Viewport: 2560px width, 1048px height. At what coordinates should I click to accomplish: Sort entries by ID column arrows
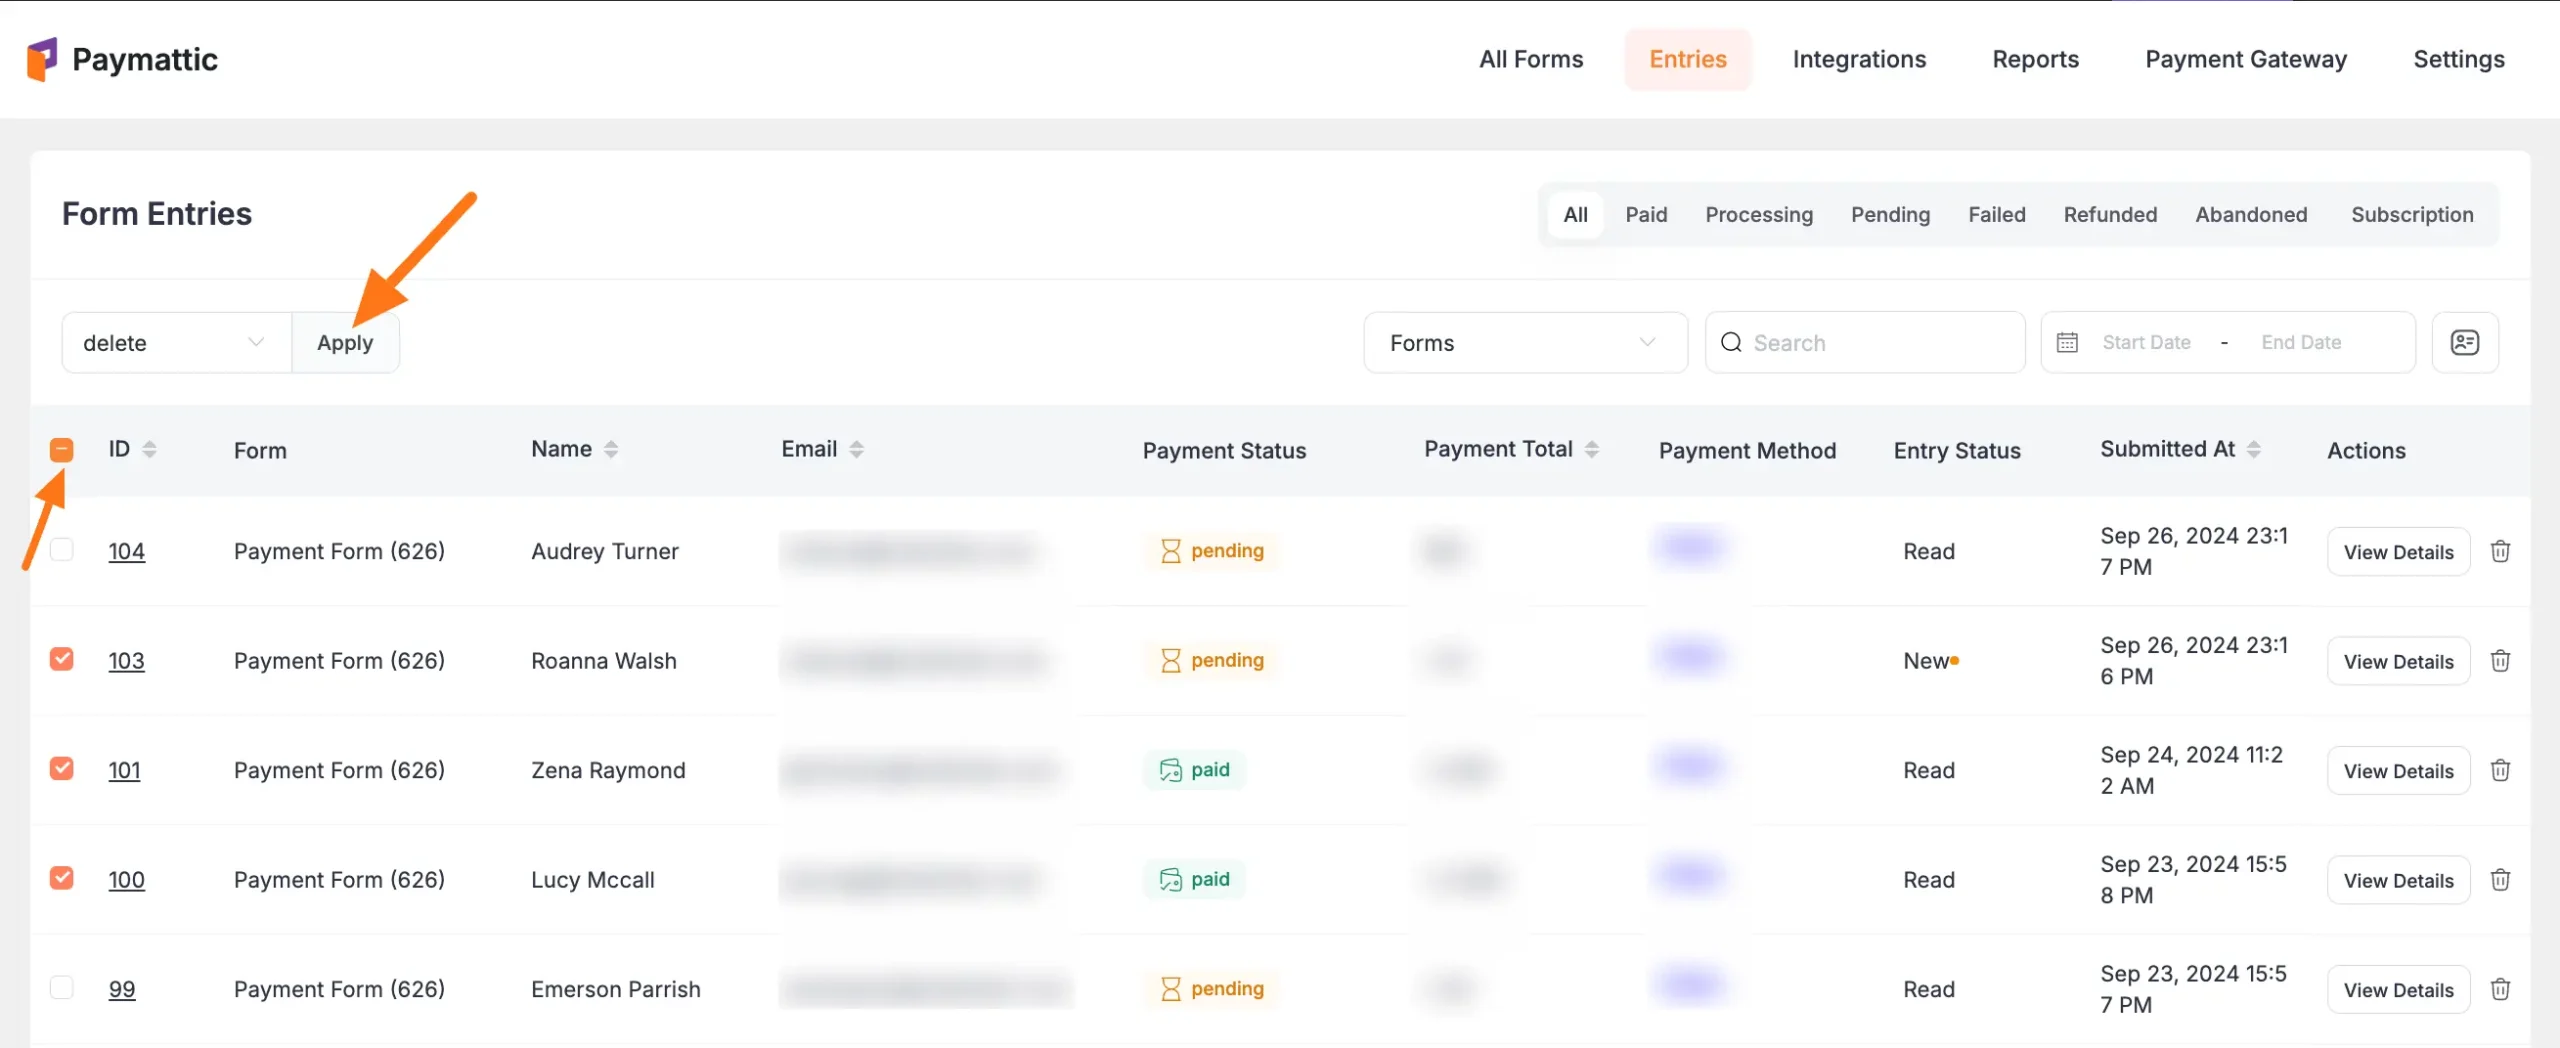tap(149, 450)
